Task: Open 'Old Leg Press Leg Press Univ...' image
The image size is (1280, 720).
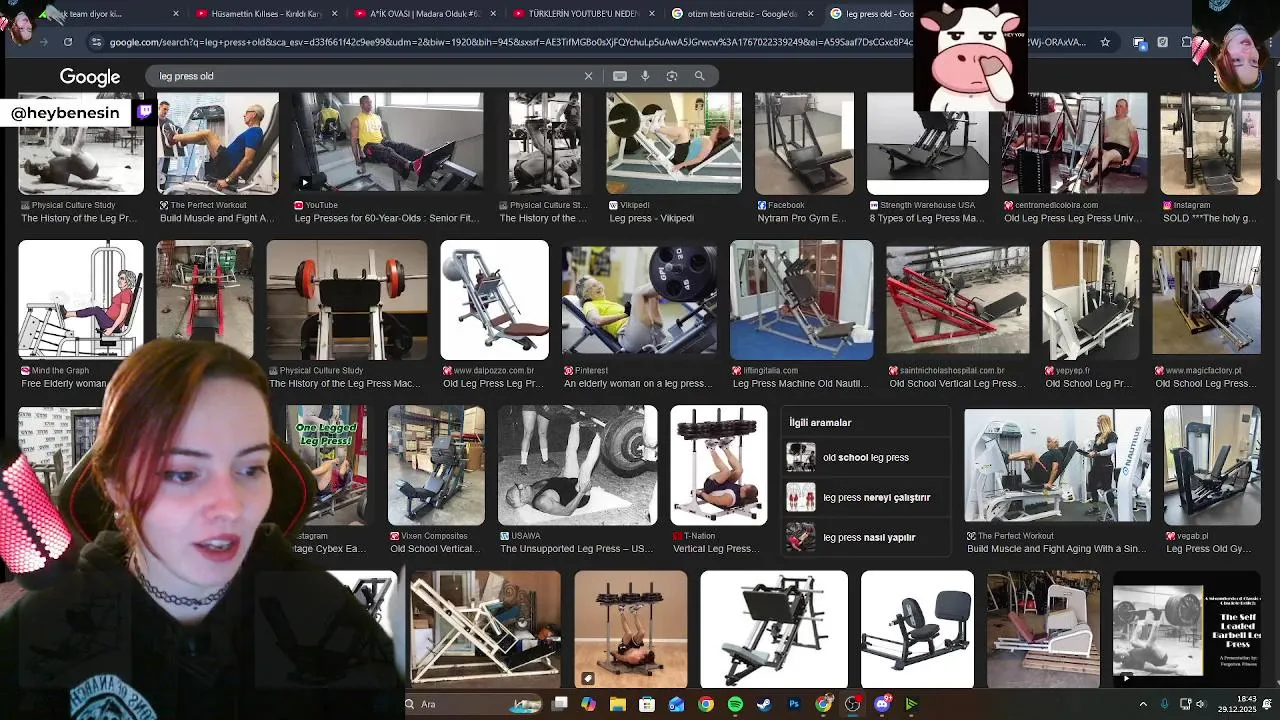Action: click(1074, 143)
